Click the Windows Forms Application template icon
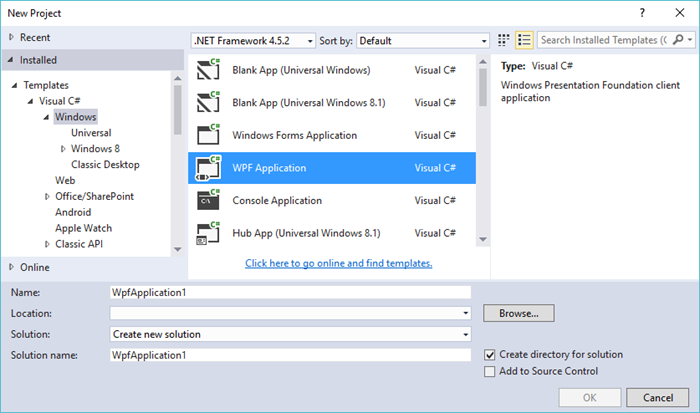The width and height of the screenshot is (700, 413). pos(208,134)
